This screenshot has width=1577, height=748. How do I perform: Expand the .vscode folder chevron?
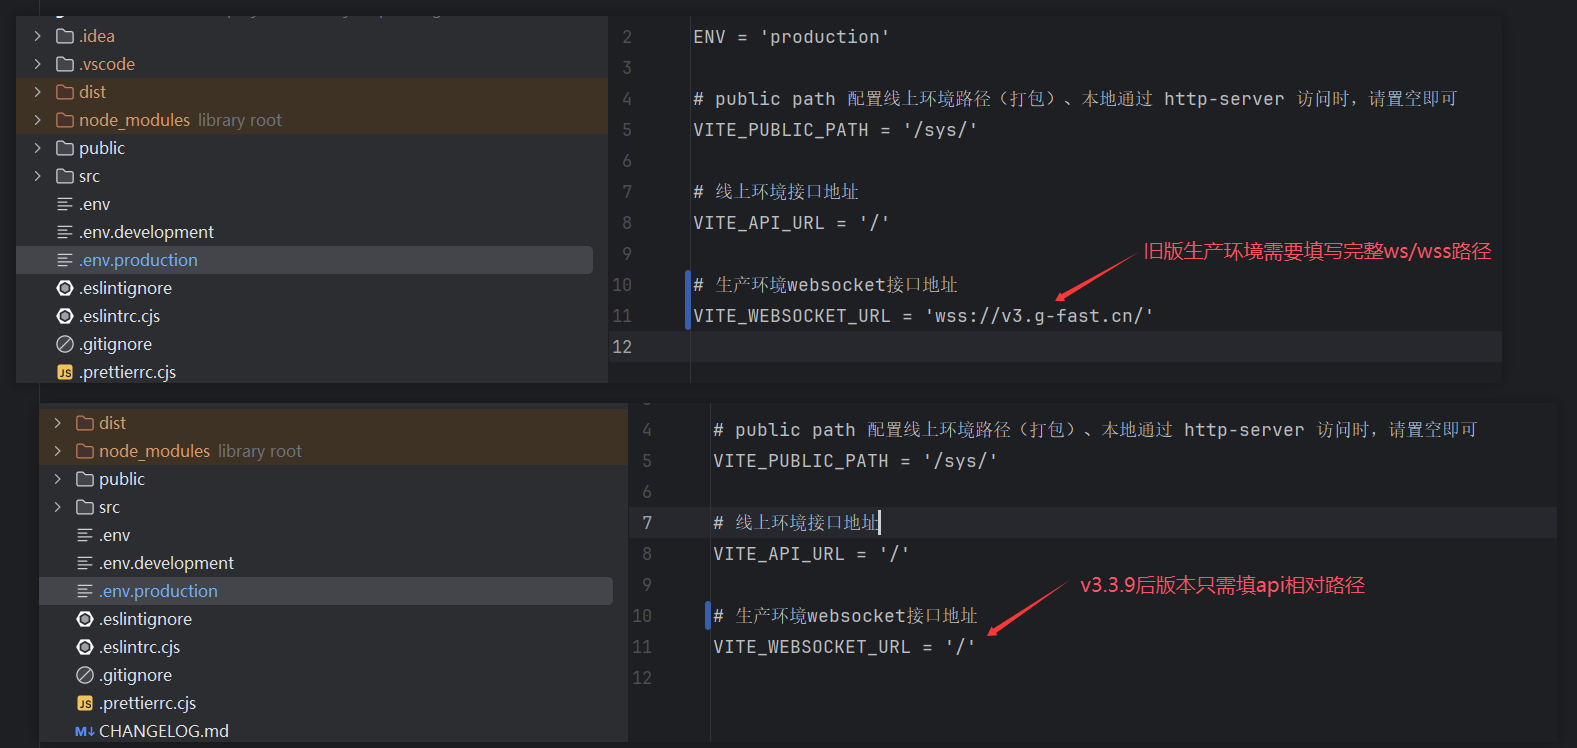click(x=38, y=64)
